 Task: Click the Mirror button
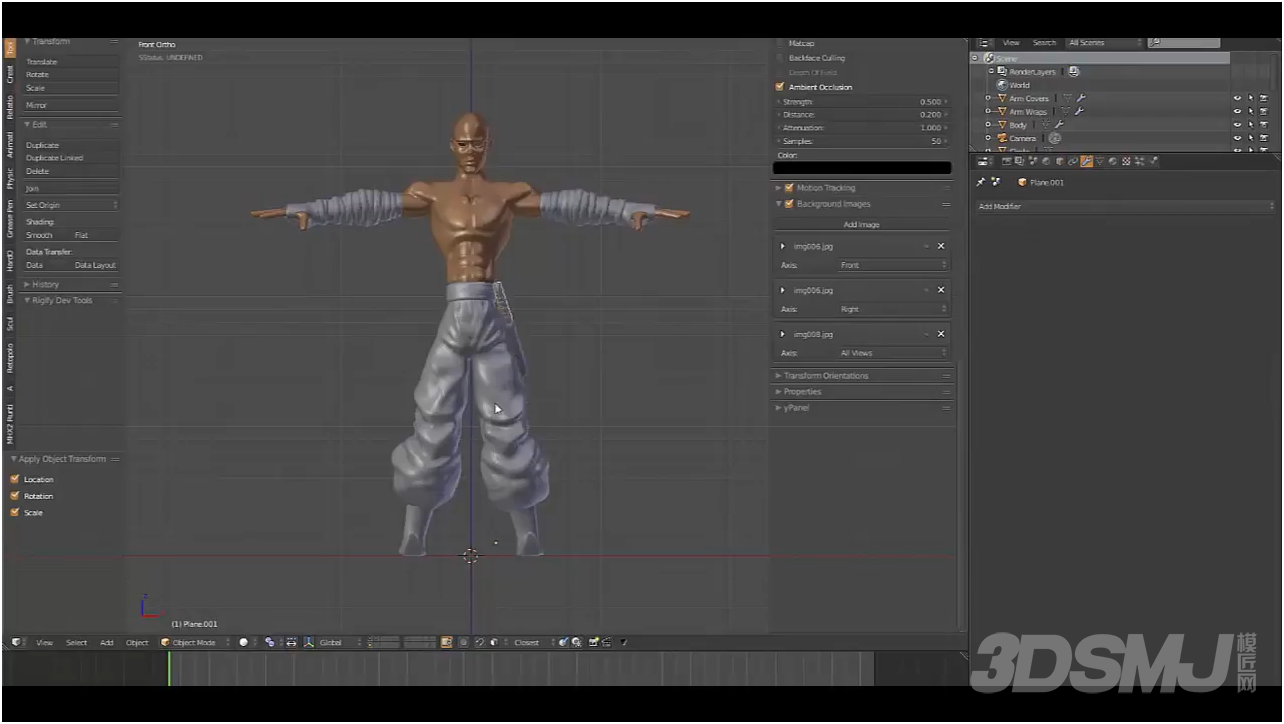pyautogui.click(x=71, y=105)
